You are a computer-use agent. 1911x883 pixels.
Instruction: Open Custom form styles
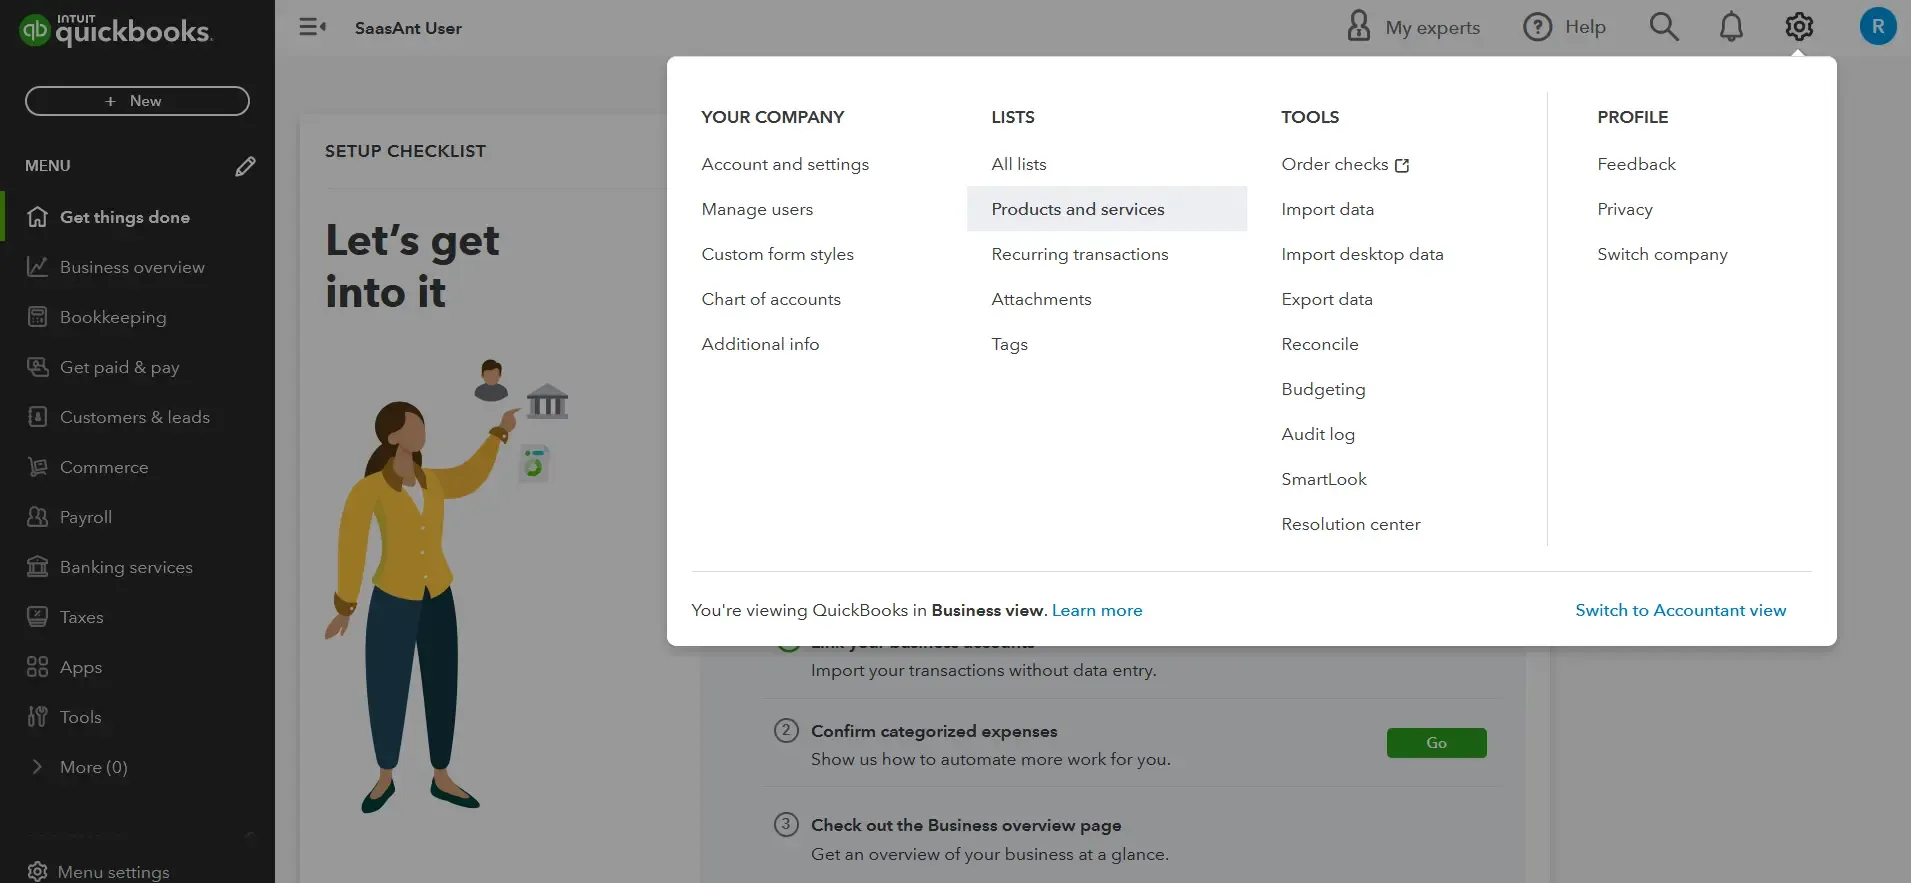click(777, 254)
